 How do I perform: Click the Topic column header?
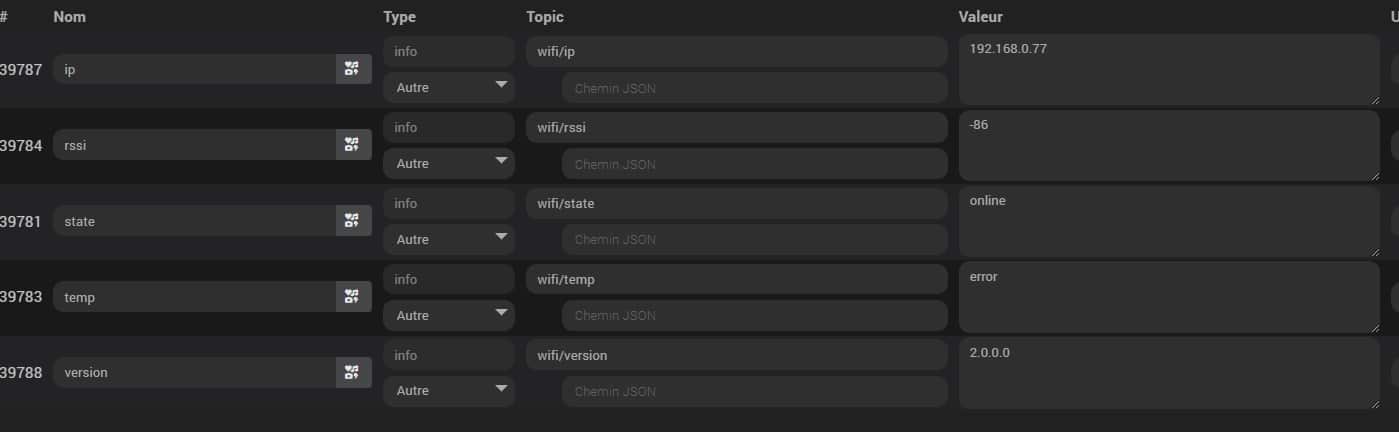(545, 17)
